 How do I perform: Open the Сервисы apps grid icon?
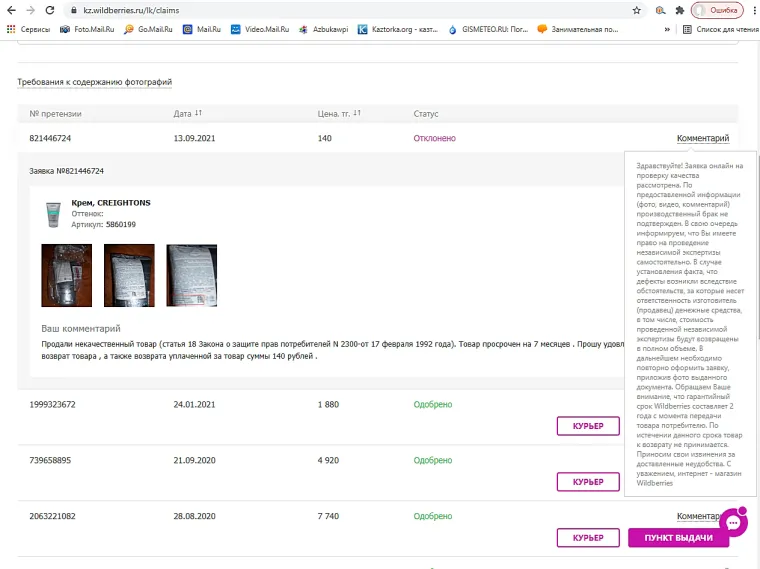click(11, 30)
